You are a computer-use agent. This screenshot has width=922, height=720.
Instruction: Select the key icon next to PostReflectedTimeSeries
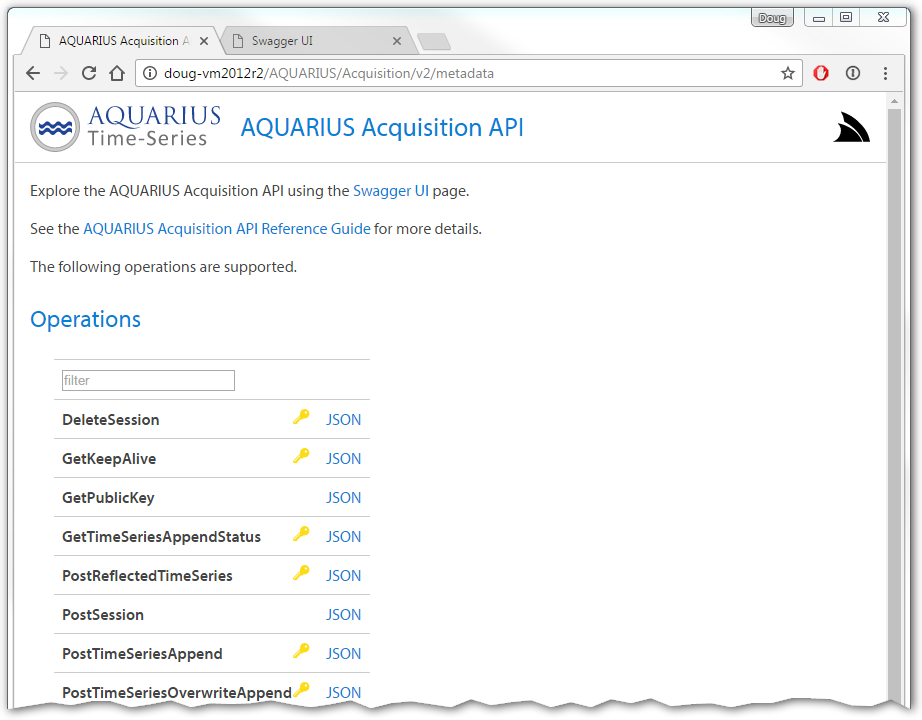[x=301, y=574]
